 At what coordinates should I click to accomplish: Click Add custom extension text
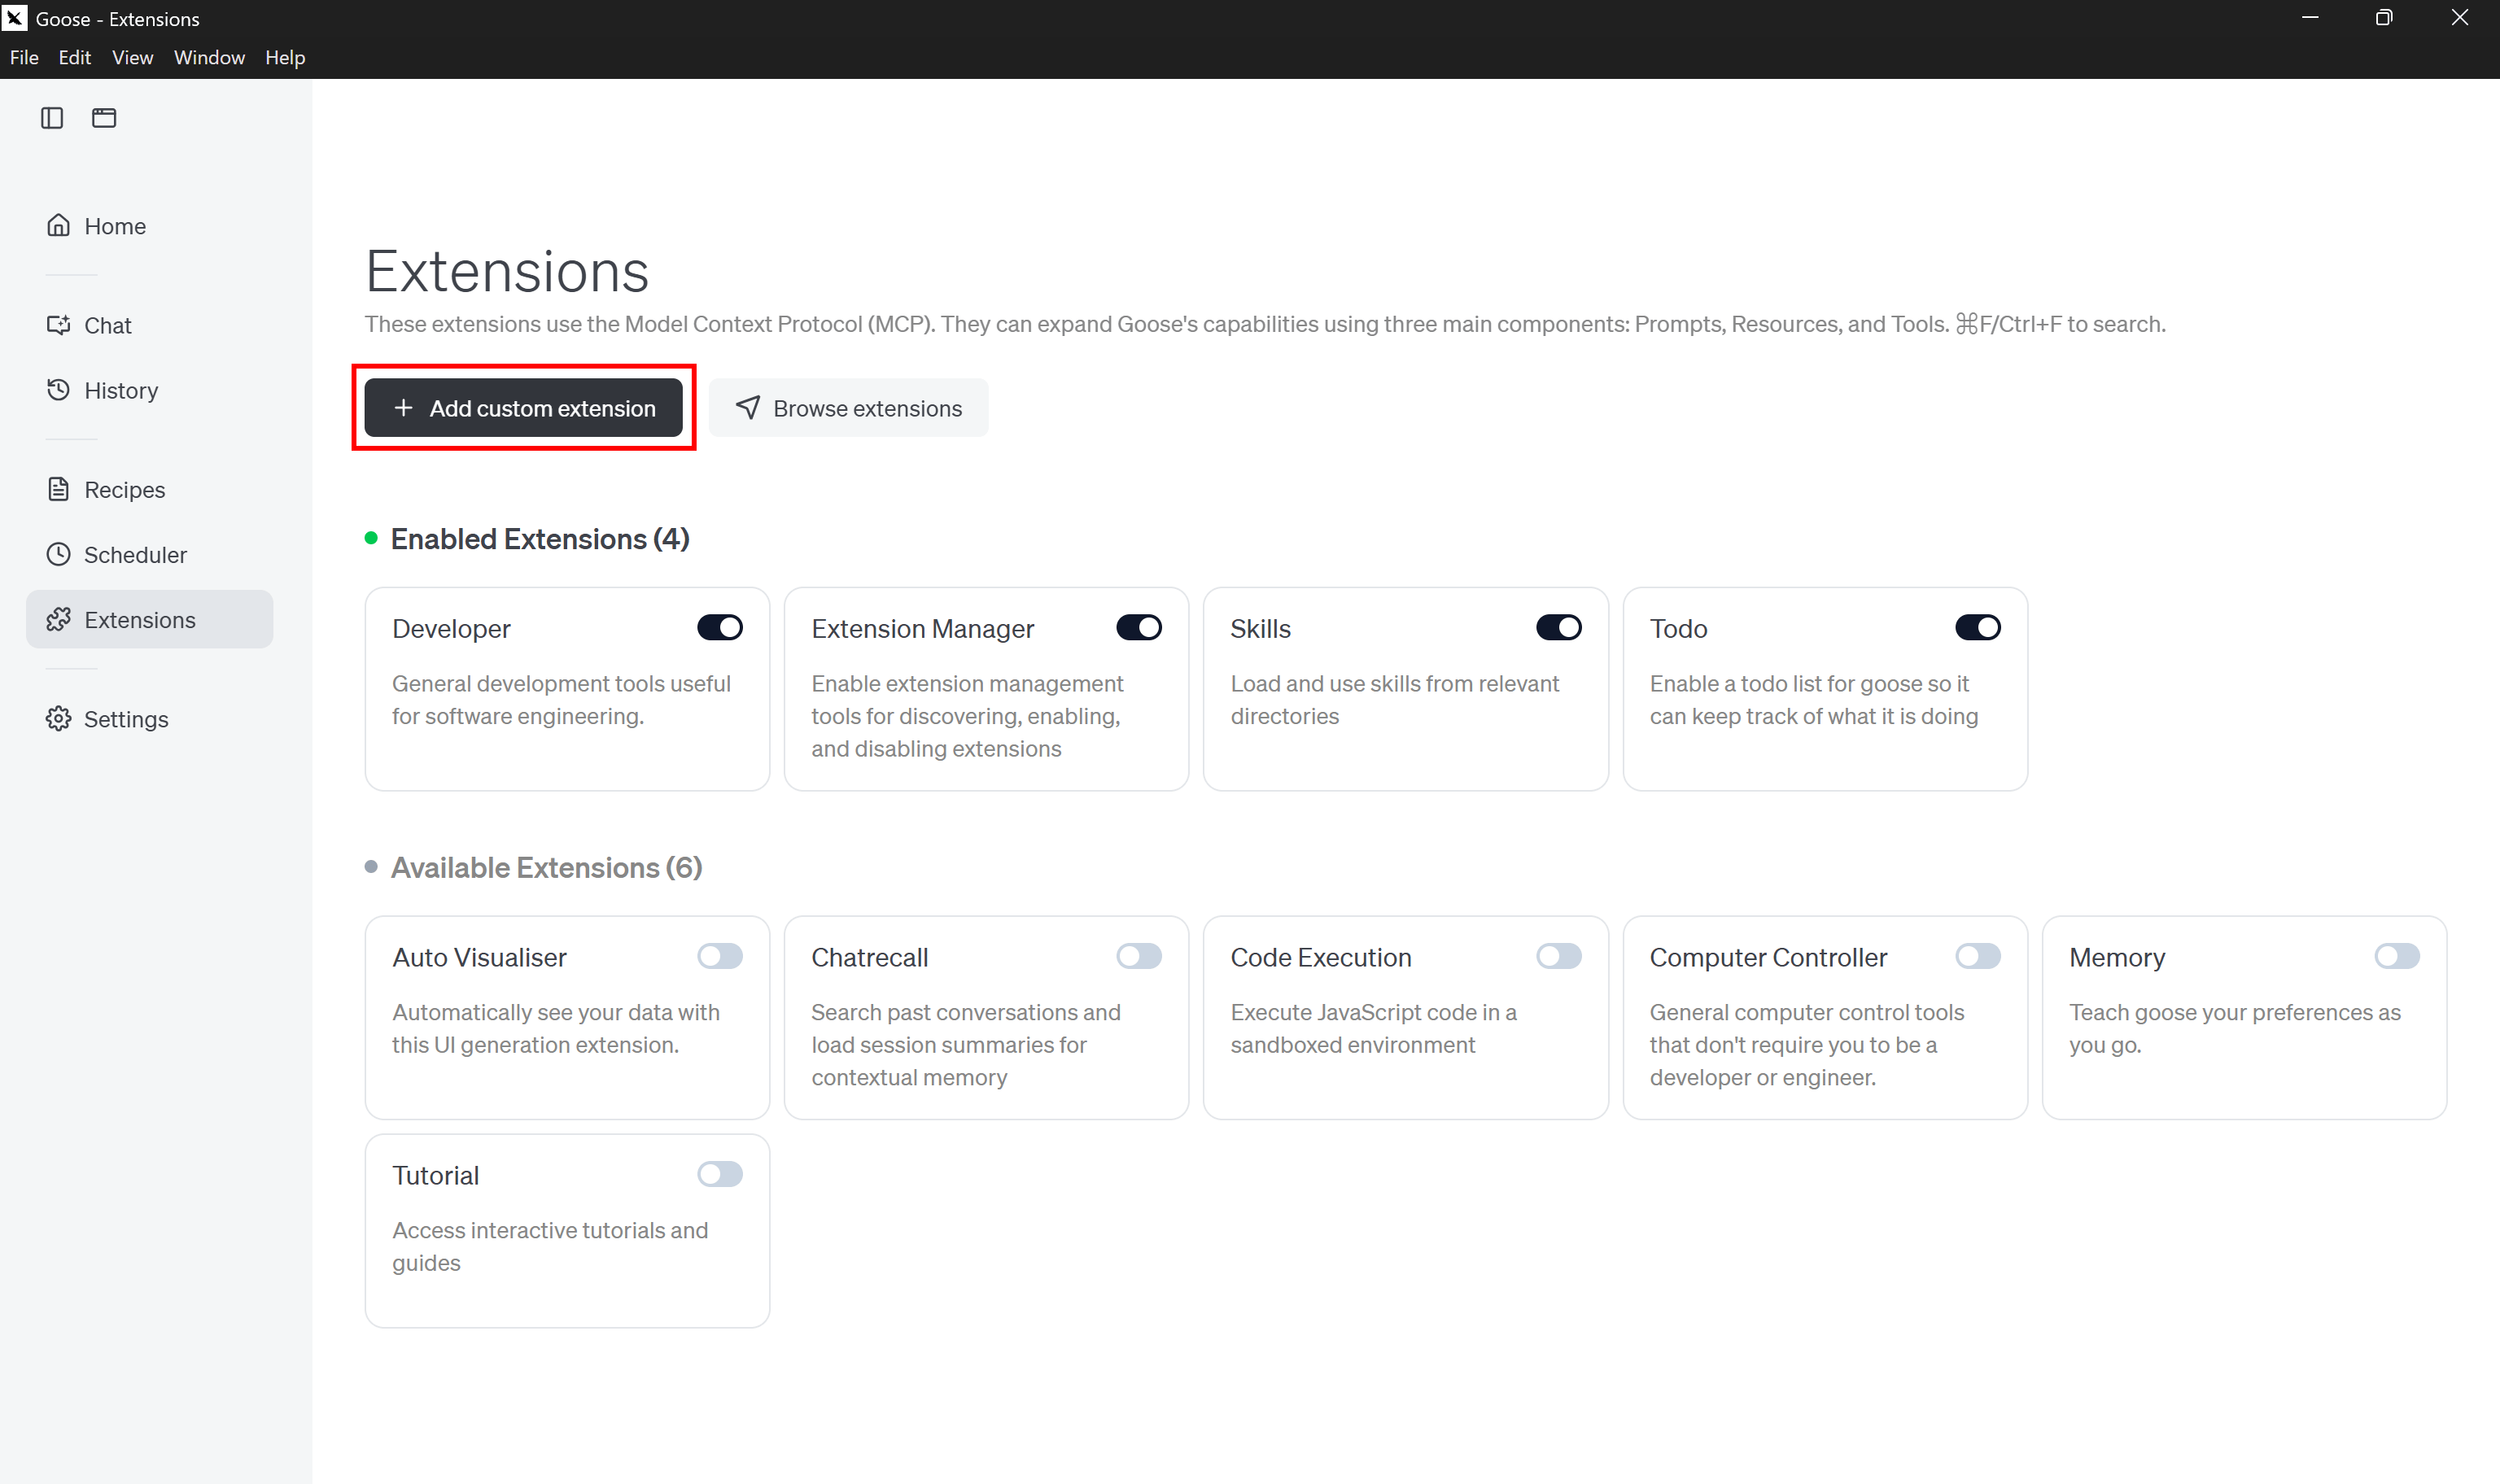pyautogui.click(x=543, y=408)
